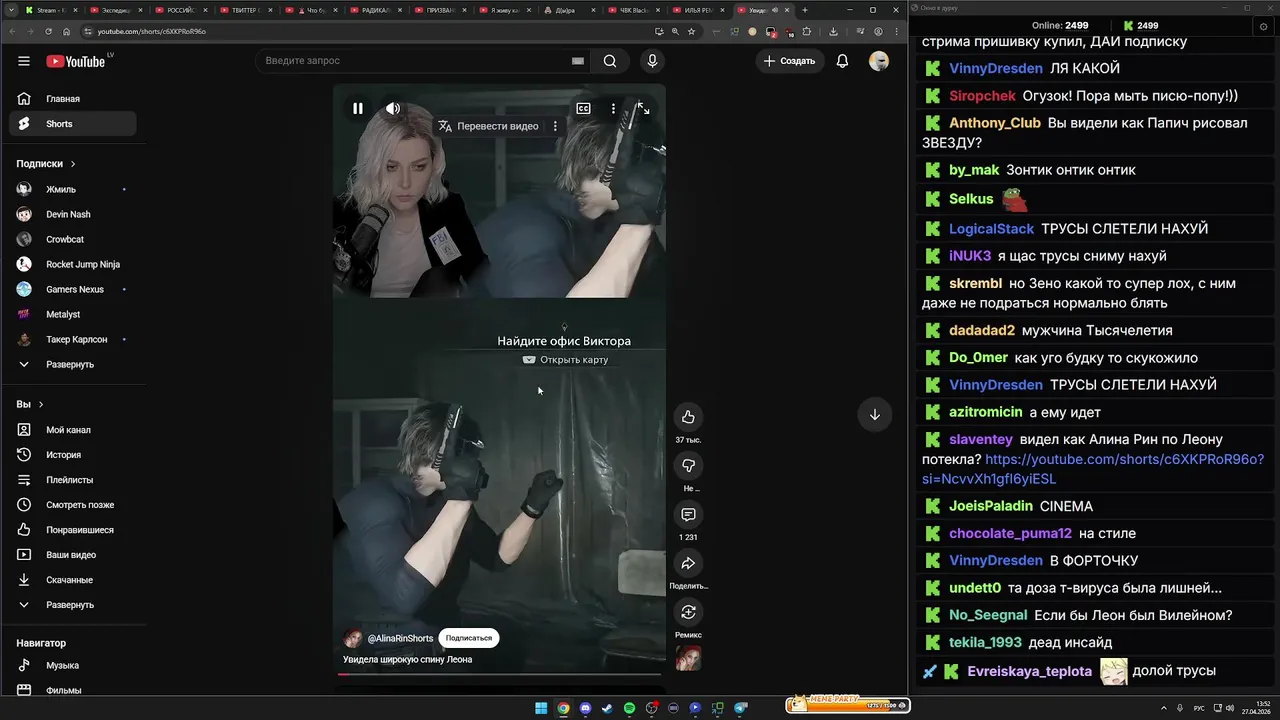
Task: Reload the page in Chrome
Action: click(48, 31)
